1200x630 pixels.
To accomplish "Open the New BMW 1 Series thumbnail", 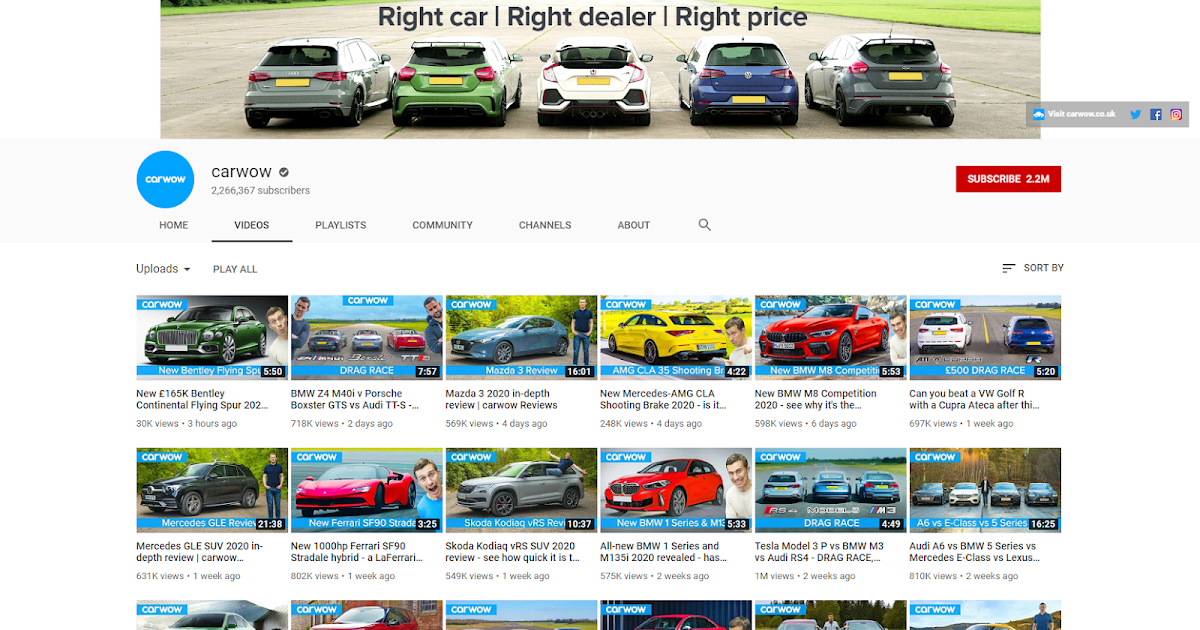I will click(x=676, y=490).
